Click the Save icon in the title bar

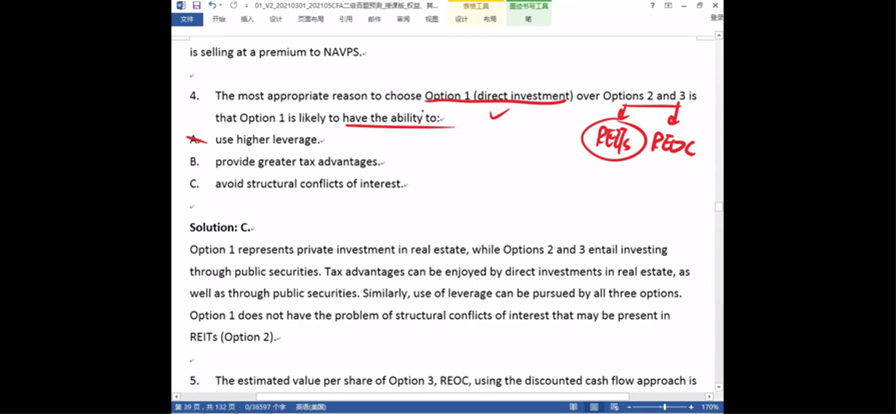click(x=197, y=6)
